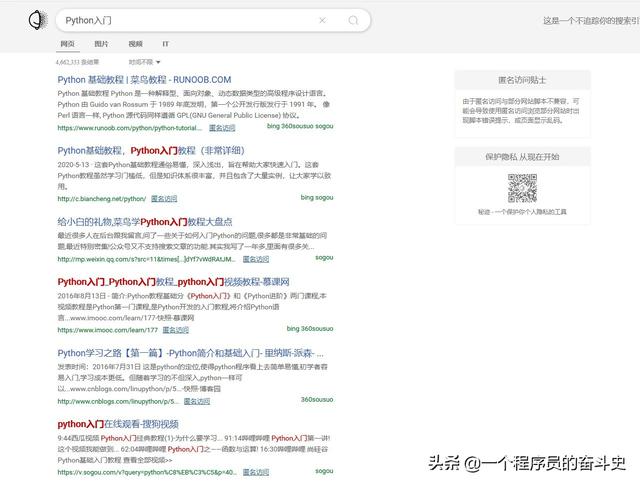The image size is (640, 485).
Task: Click the privacy QR code image
Action: [522, 188]
